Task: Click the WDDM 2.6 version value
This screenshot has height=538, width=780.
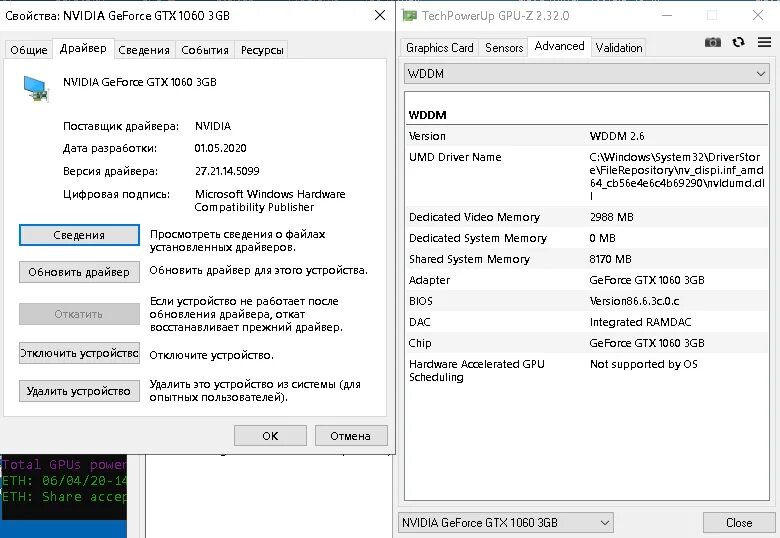Action: point(617,136)
